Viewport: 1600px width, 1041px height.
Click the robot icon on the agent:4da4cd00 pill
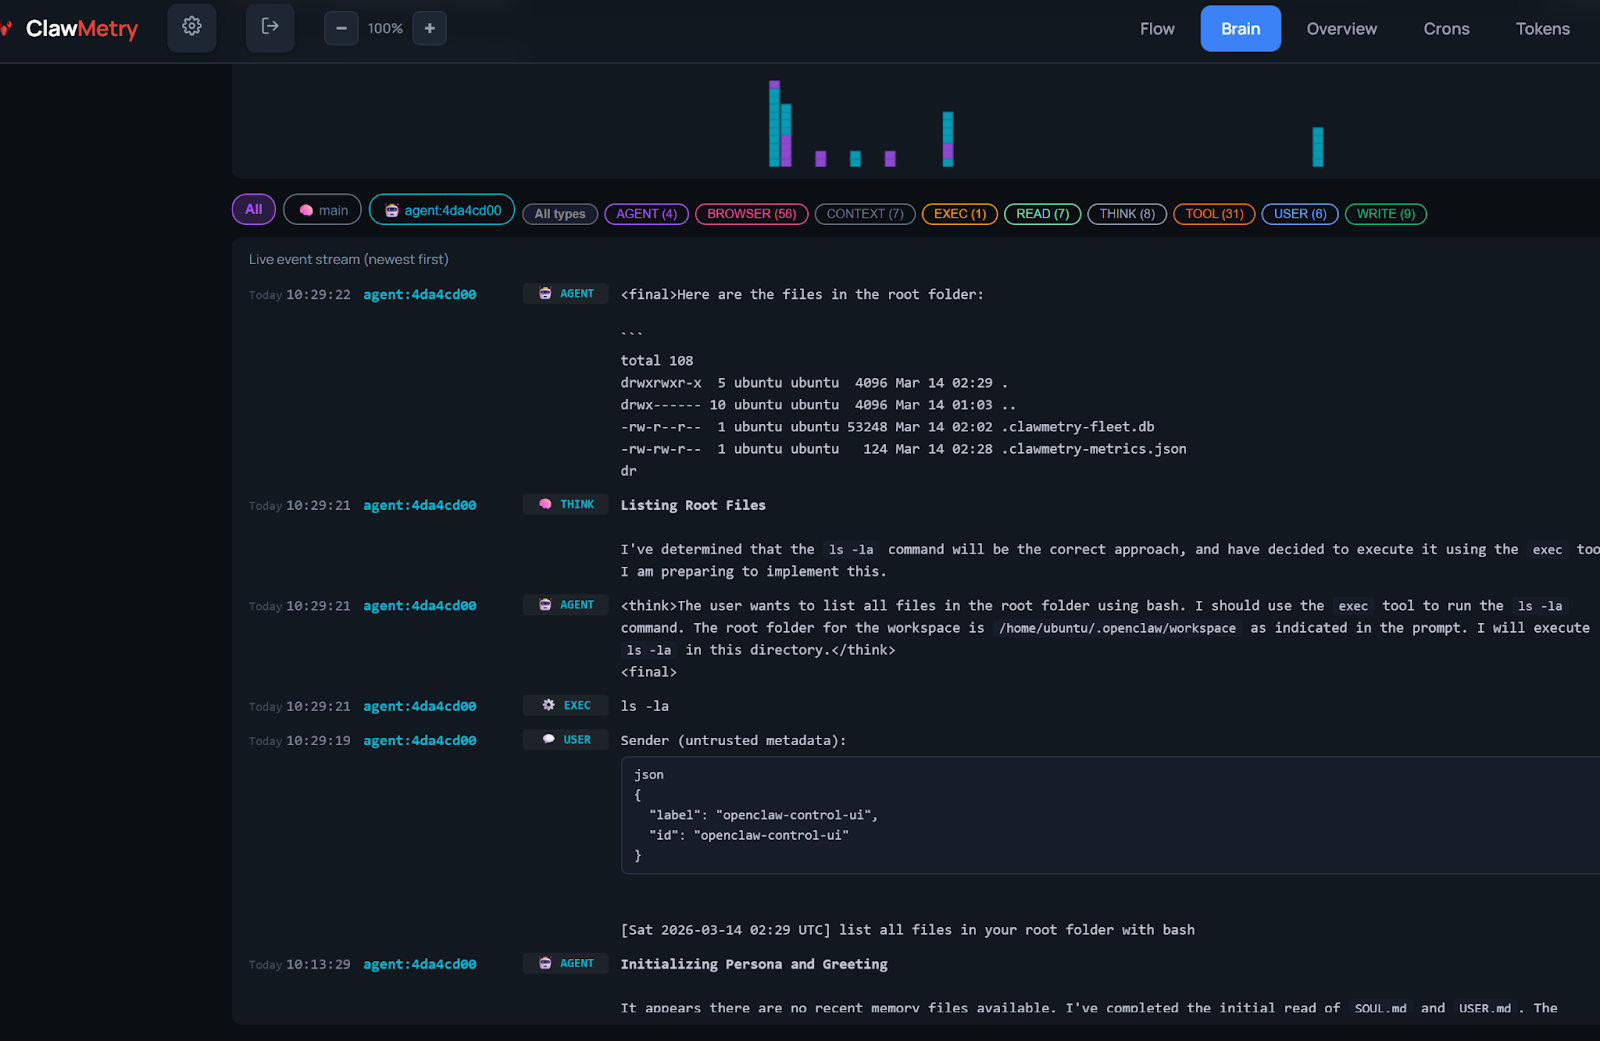(392, 210)
